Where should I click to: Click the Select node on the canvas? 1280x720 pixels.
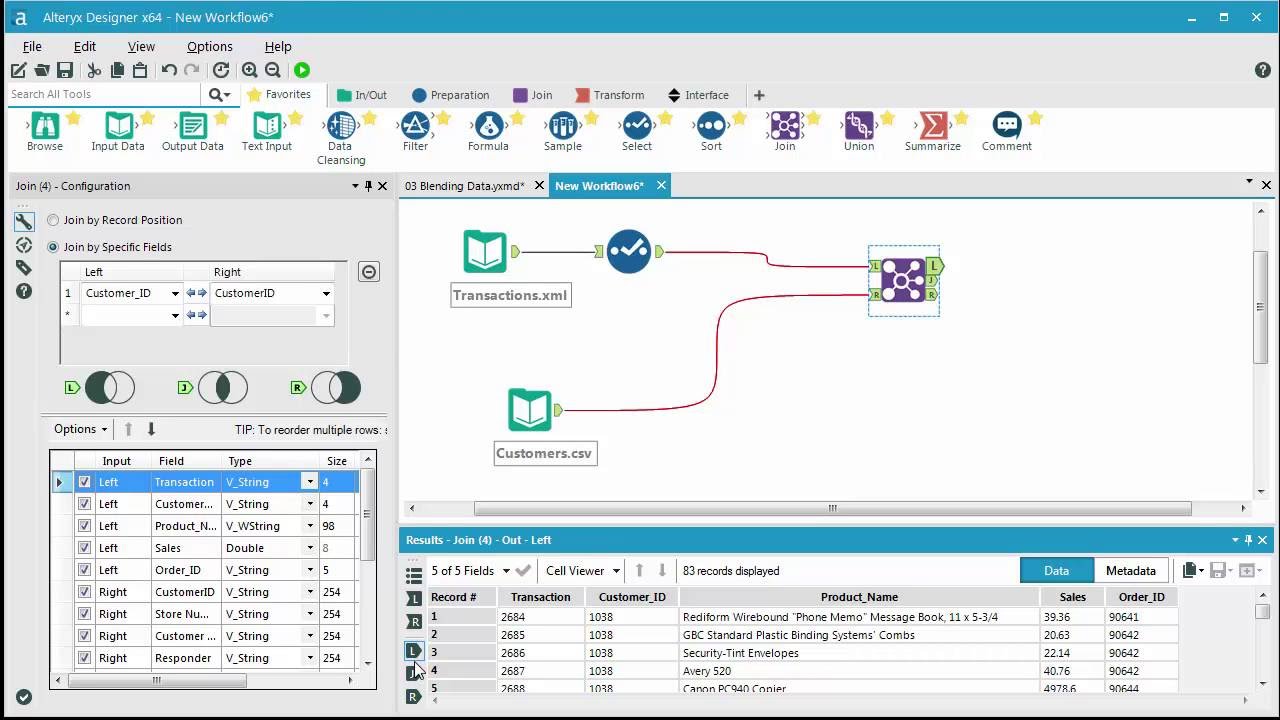pos(629,252)
